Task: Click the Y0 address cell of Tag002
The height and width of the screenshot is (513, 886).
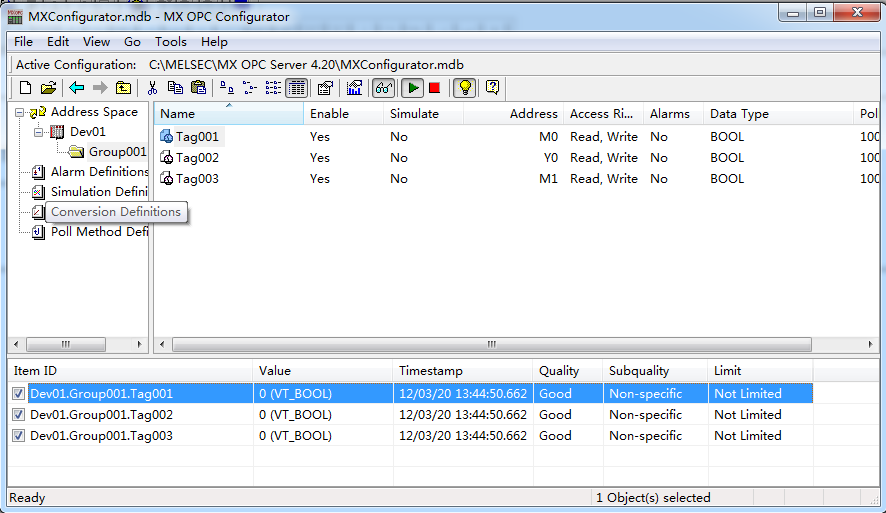Action: coord(550,158)
